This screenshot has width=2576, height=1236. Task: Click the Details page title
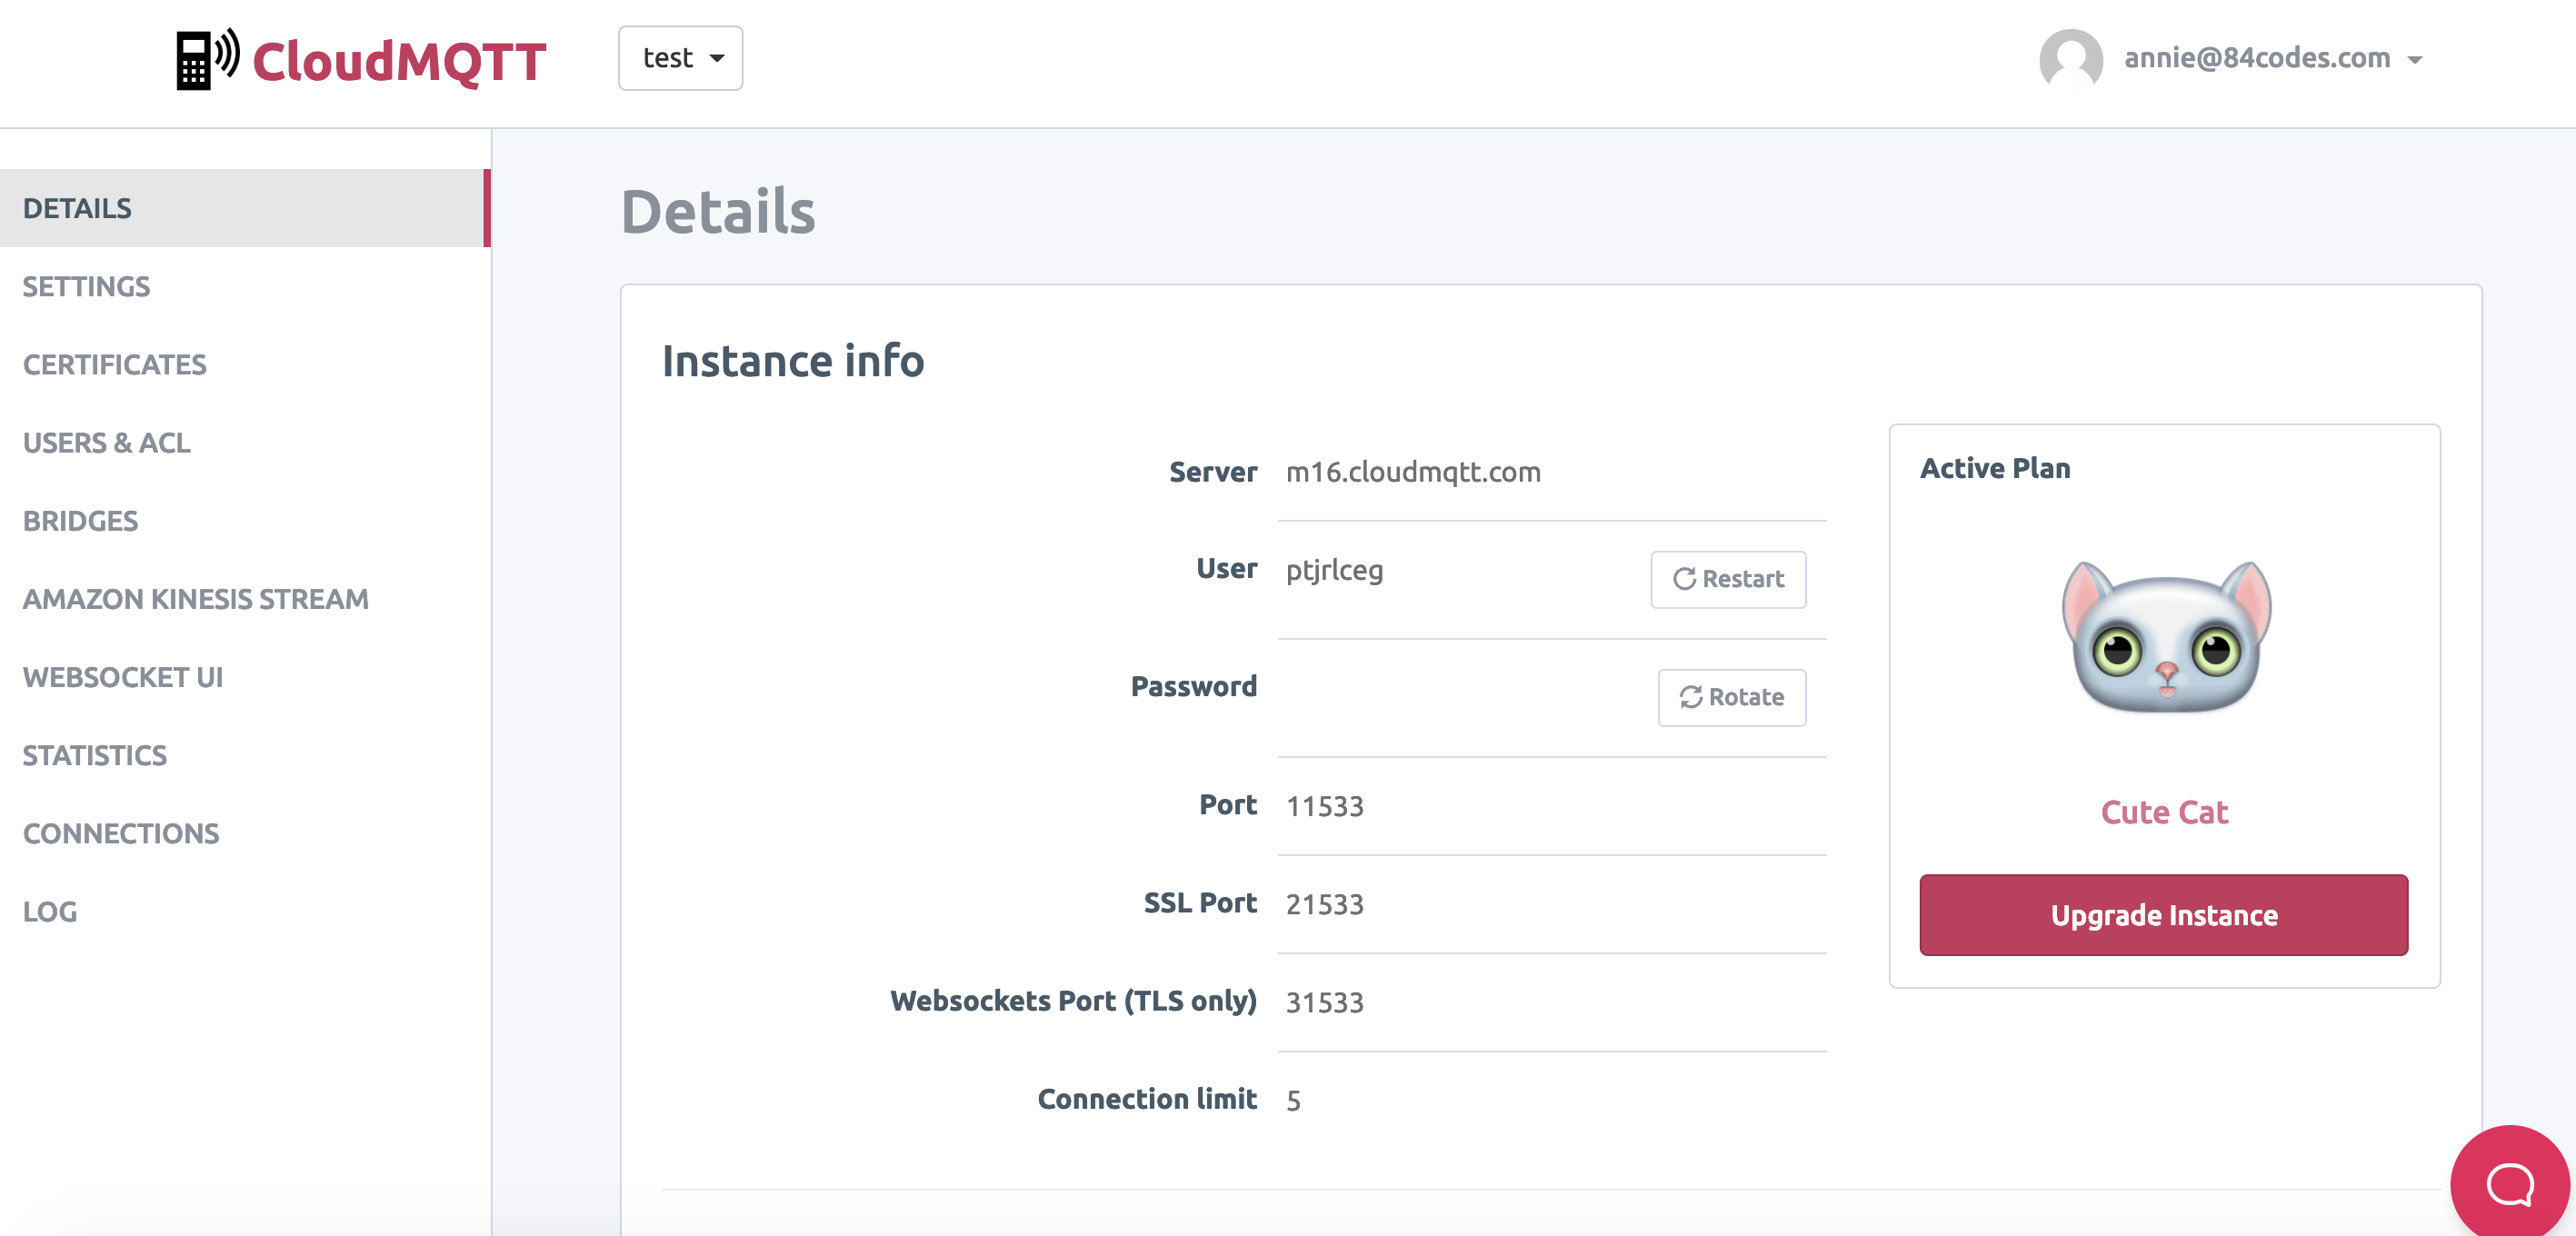718,211
